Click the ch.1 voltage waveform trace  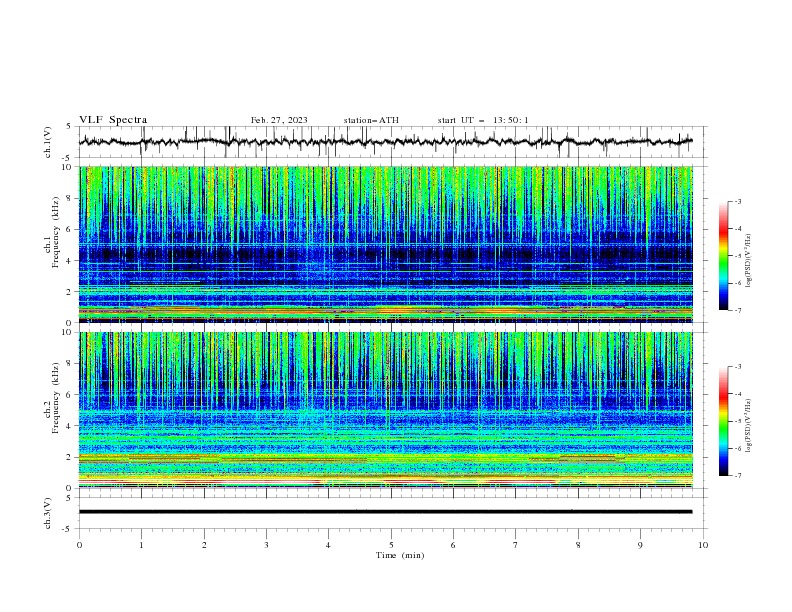(385, 141)
